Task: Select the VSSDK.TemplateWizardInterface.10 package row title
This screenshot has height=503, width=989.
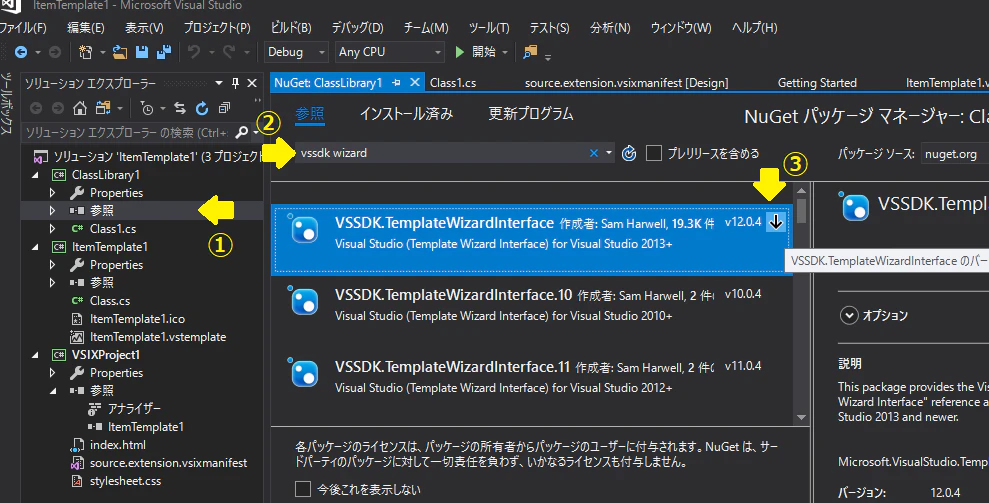Action: pyautogui.click(x=454, y=295)
